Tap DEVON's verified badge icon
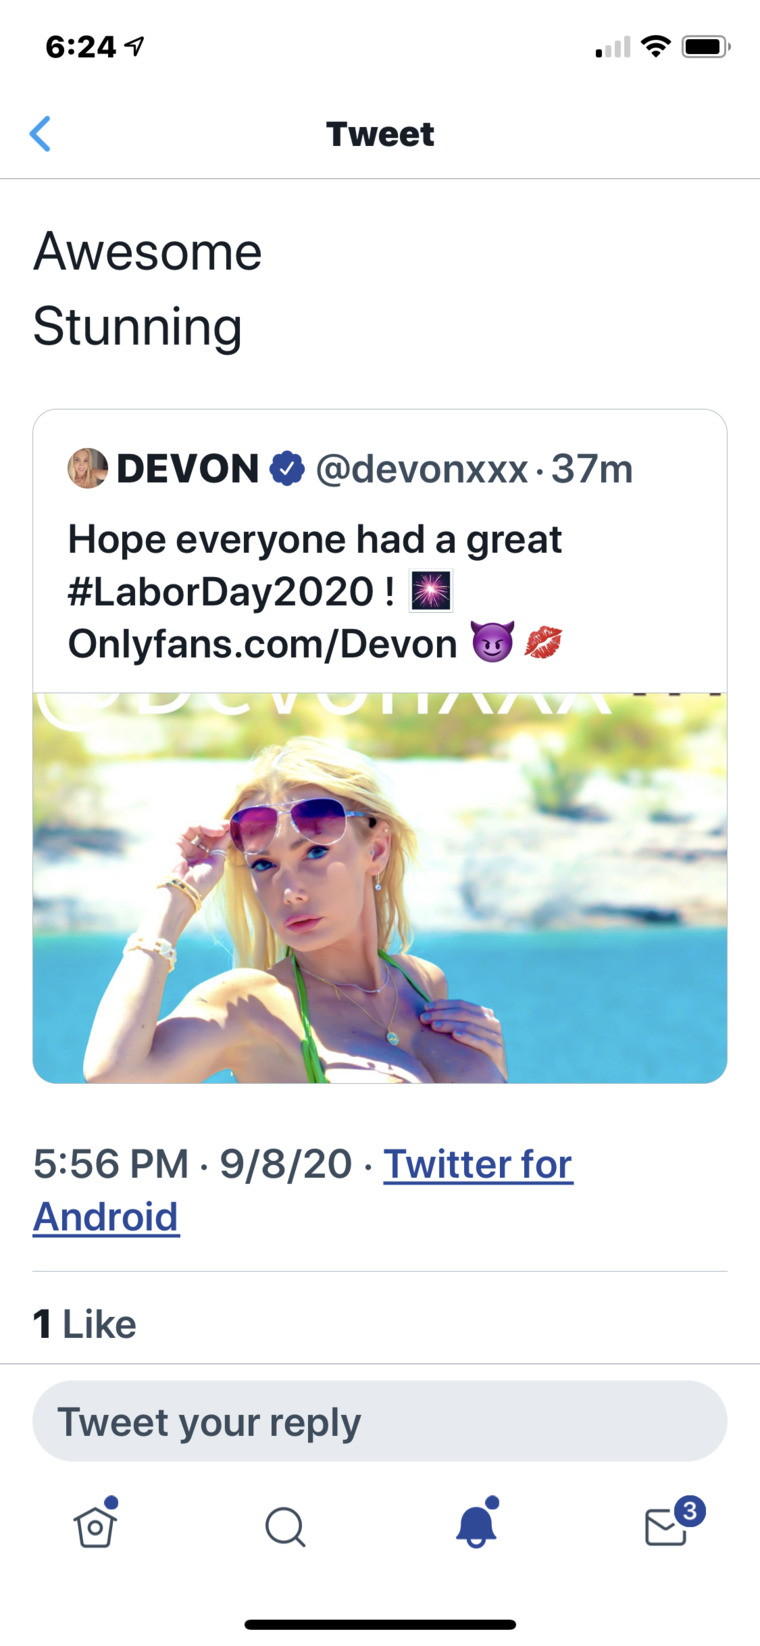Image resolution: width=760 pixels, height=1646 pixels. 286,468
